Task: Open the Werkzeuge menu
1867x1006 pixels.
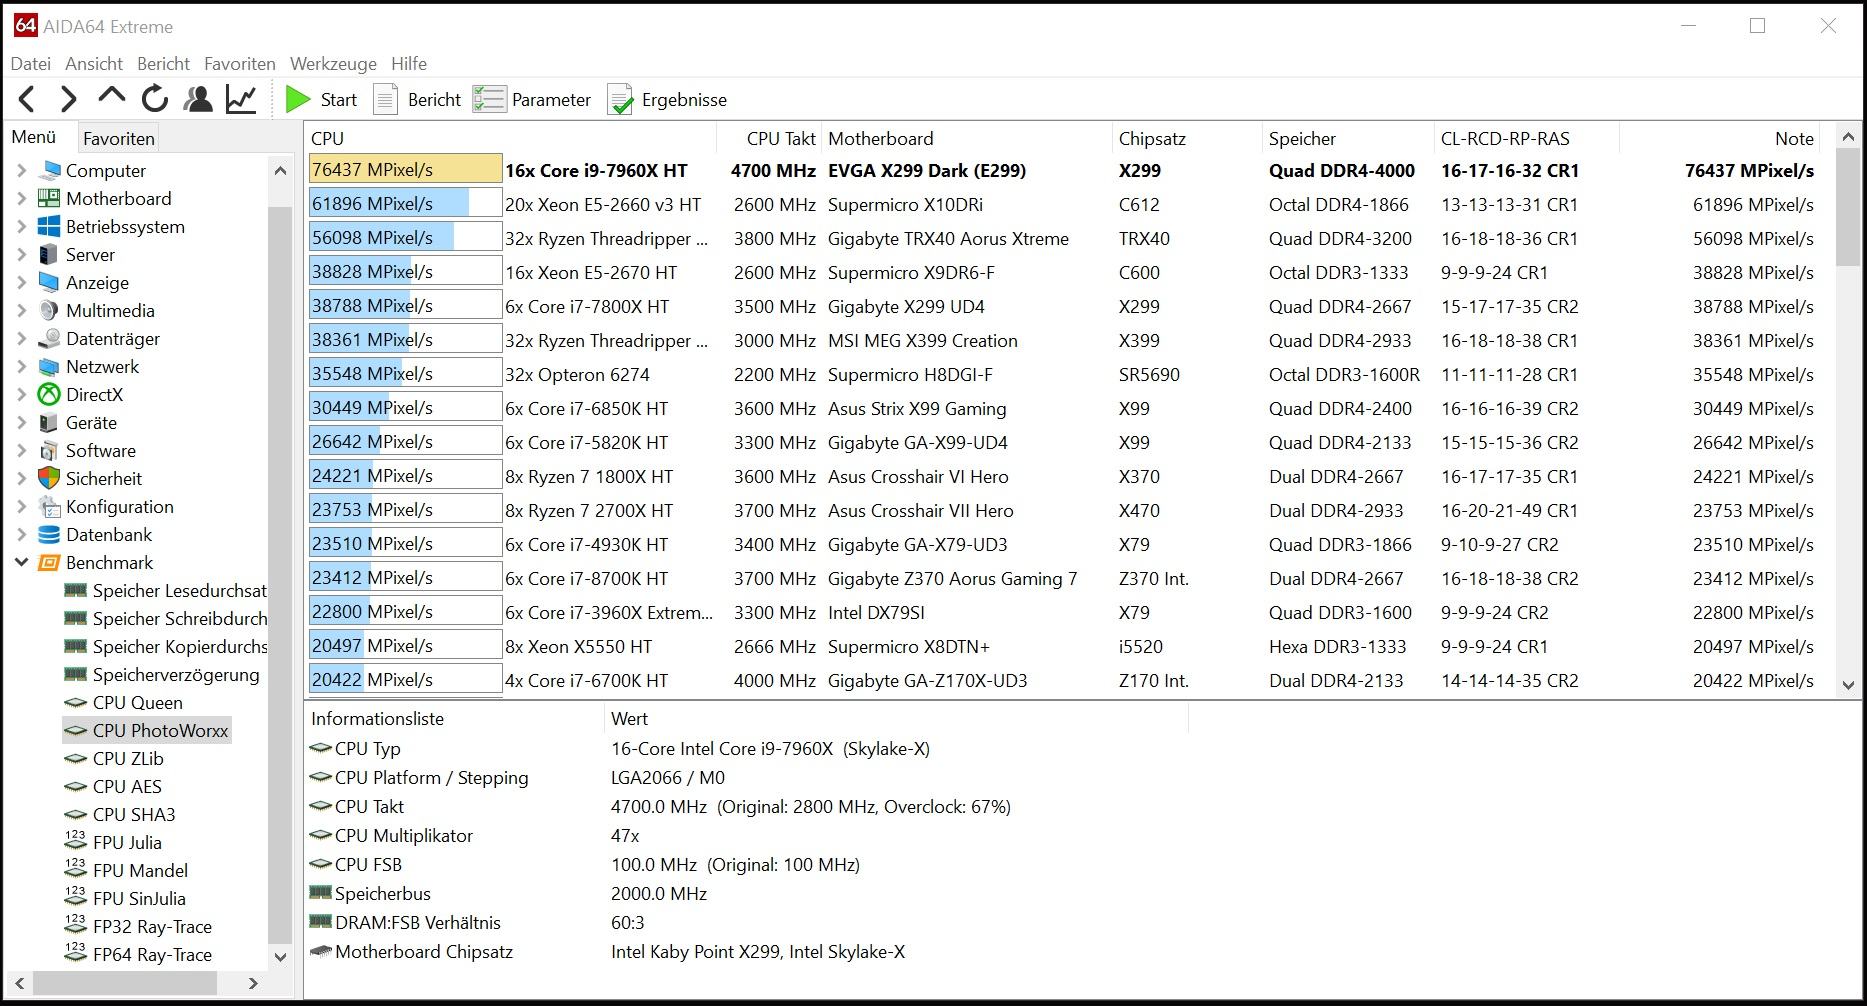Action: (333, 63)
